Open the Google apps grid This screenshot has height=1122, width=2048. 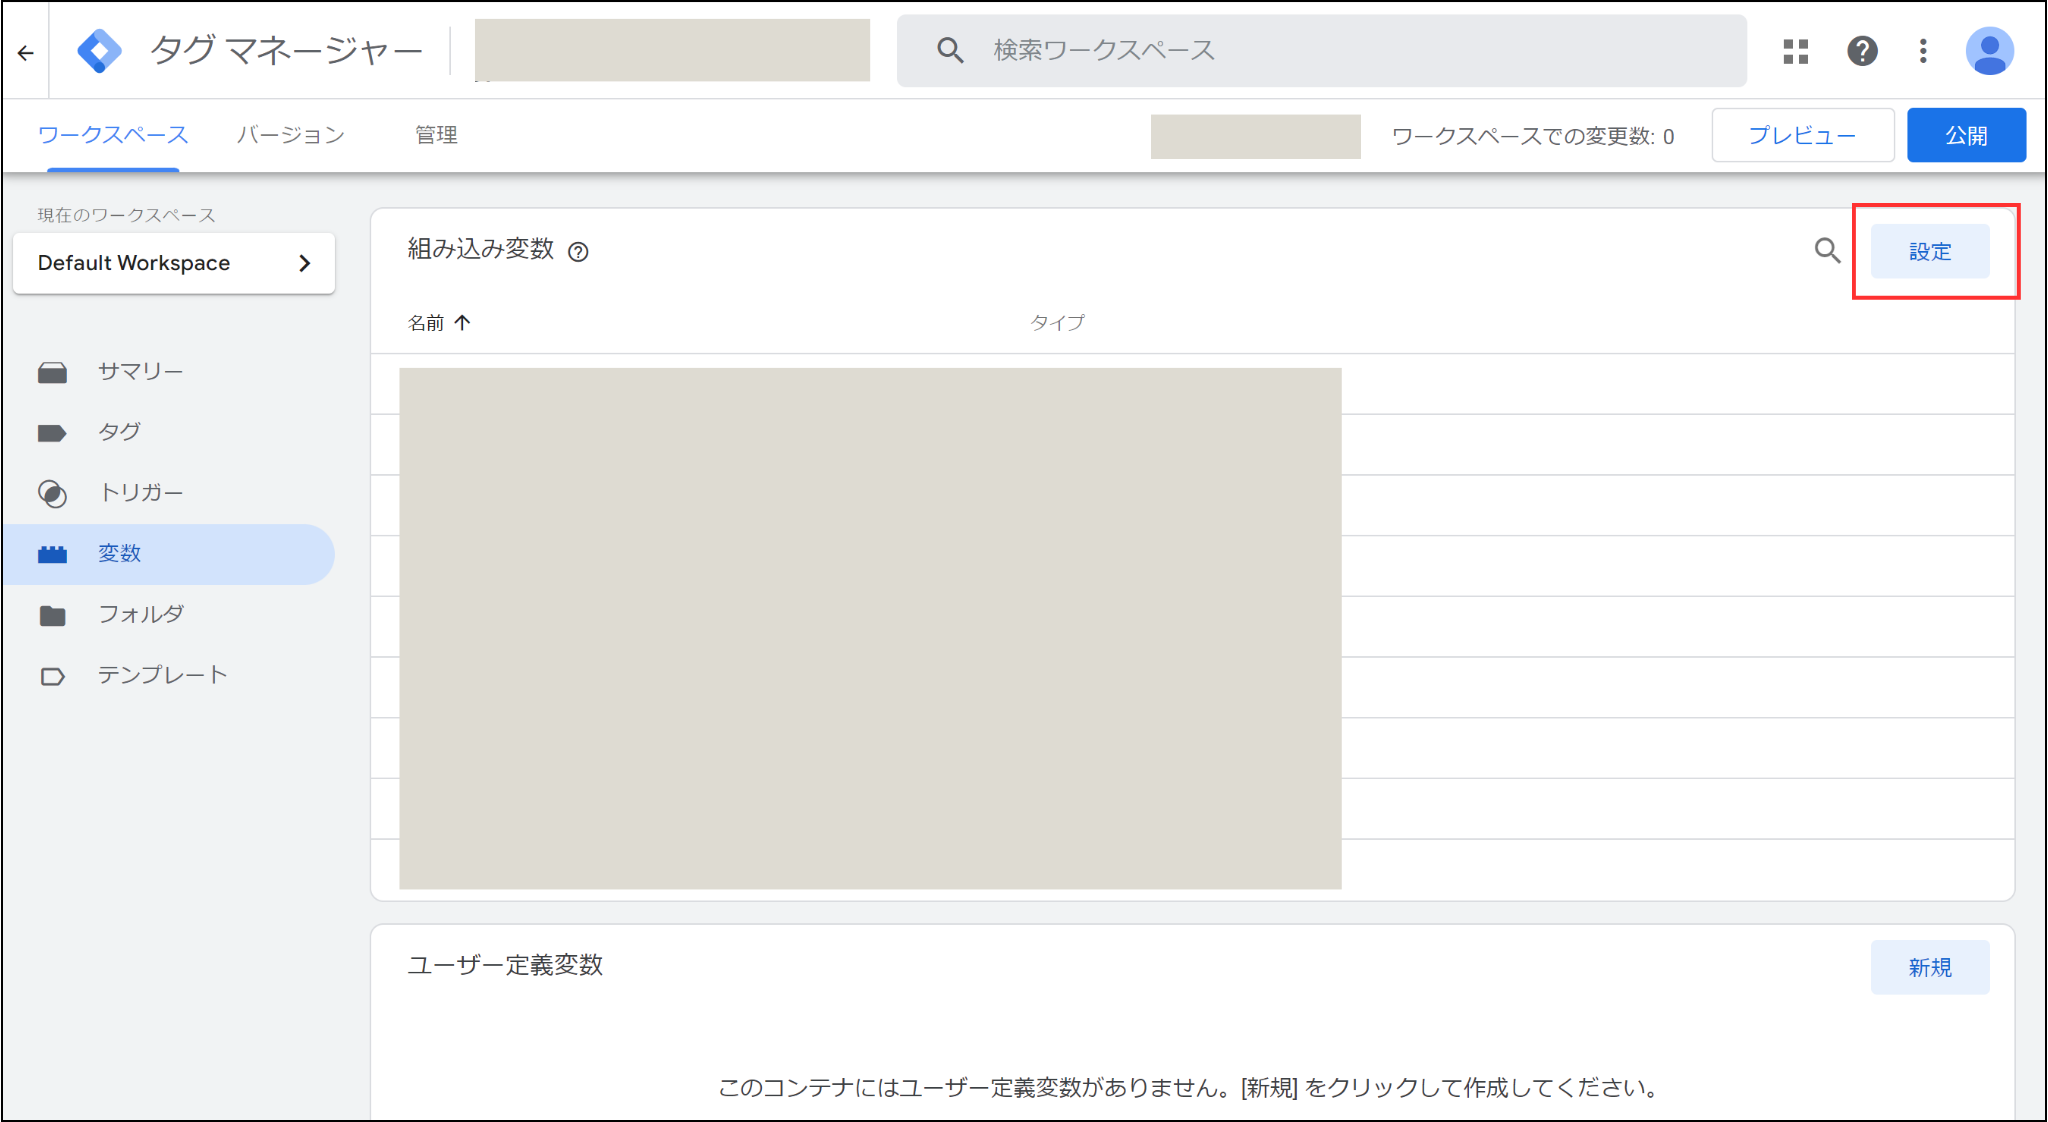pyautogui.click(x=1795, y=51)
